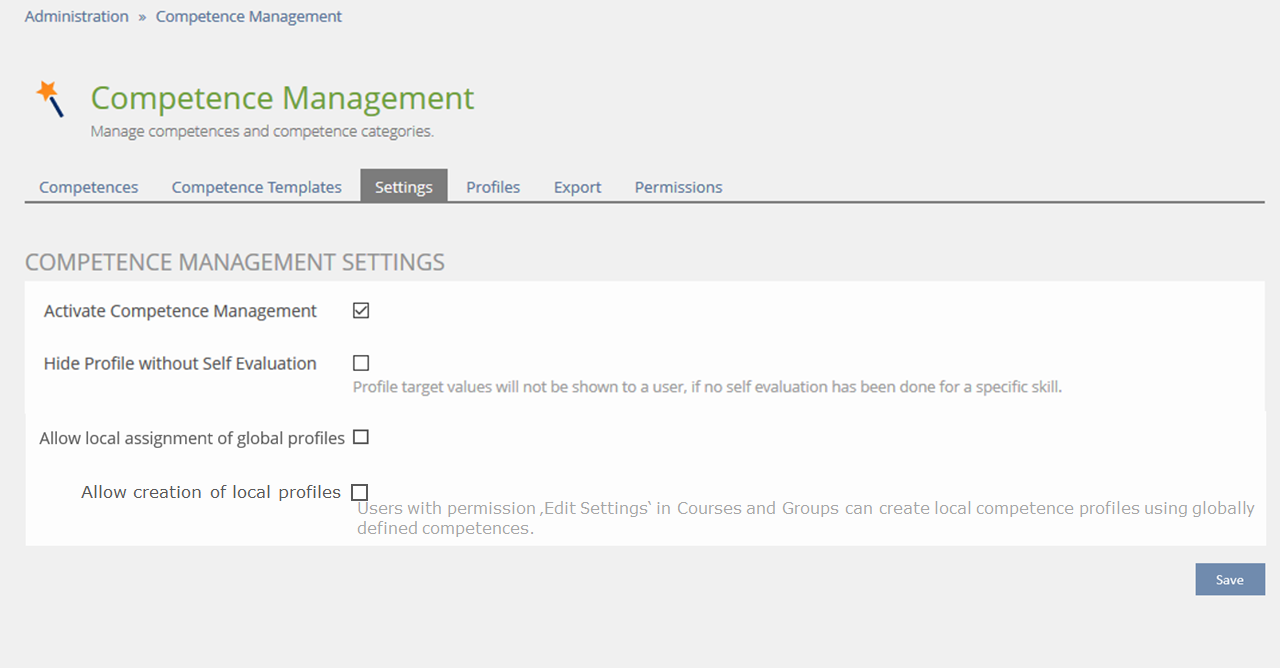Enable Hide Profile without Self Evaluation checkbox
This screenshot has width=1280, height=668.
point(361,363)
